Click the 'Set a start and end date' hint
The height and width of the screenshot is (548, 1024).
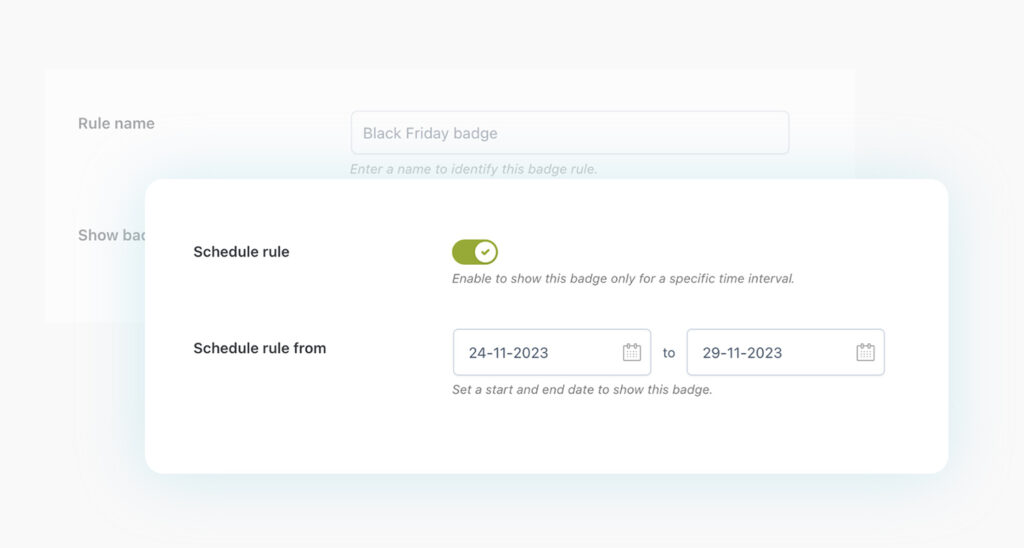(x=581, y=390)
